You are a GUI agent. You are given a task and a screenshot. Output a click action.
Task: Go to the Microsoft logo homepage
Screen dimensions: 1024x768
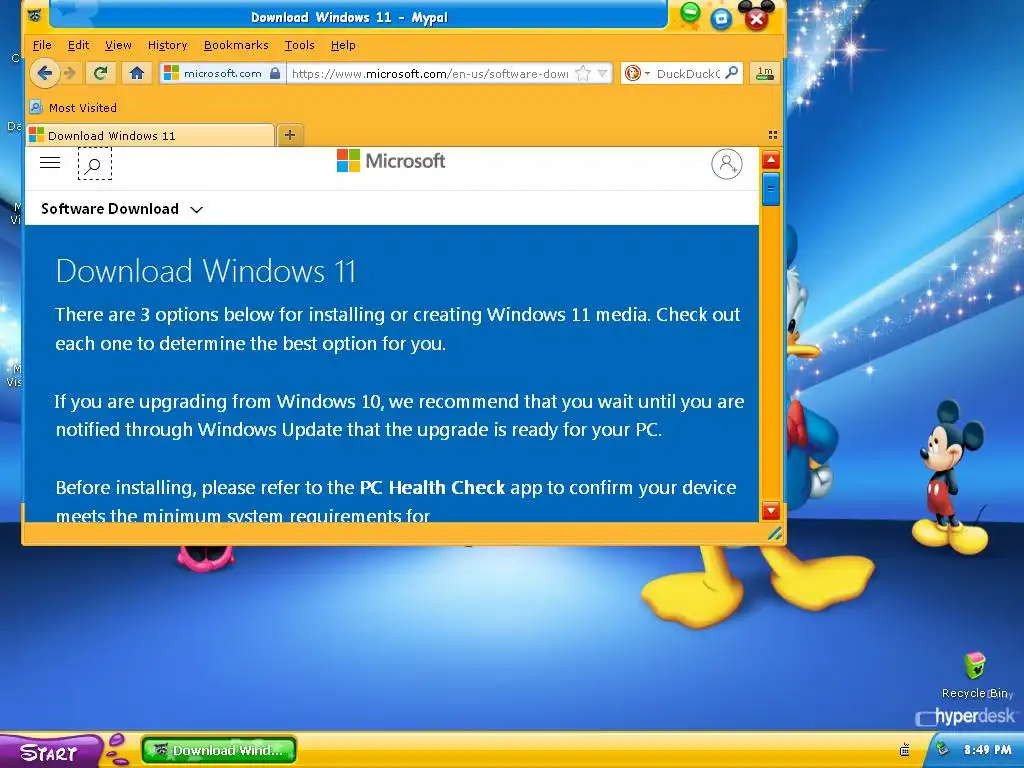pyautogui.click(x=391, y=161)
